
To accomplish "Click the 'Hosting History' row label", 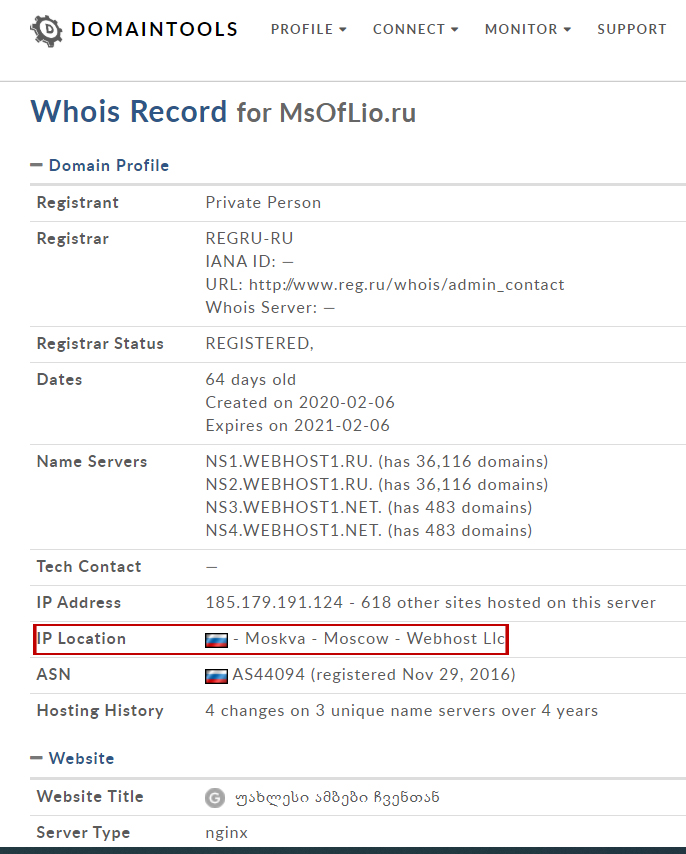I will point(100,711).
